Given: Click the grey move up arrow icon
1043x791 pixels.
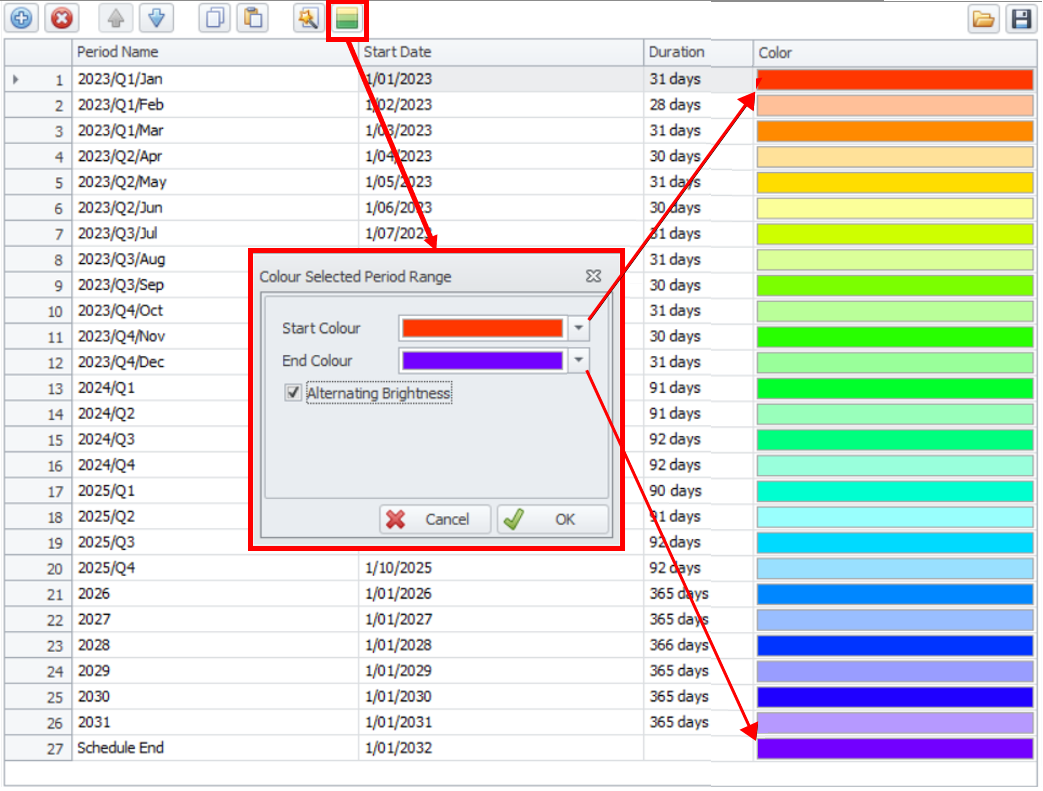Looking at the screenshot, I should coord(116,18).
